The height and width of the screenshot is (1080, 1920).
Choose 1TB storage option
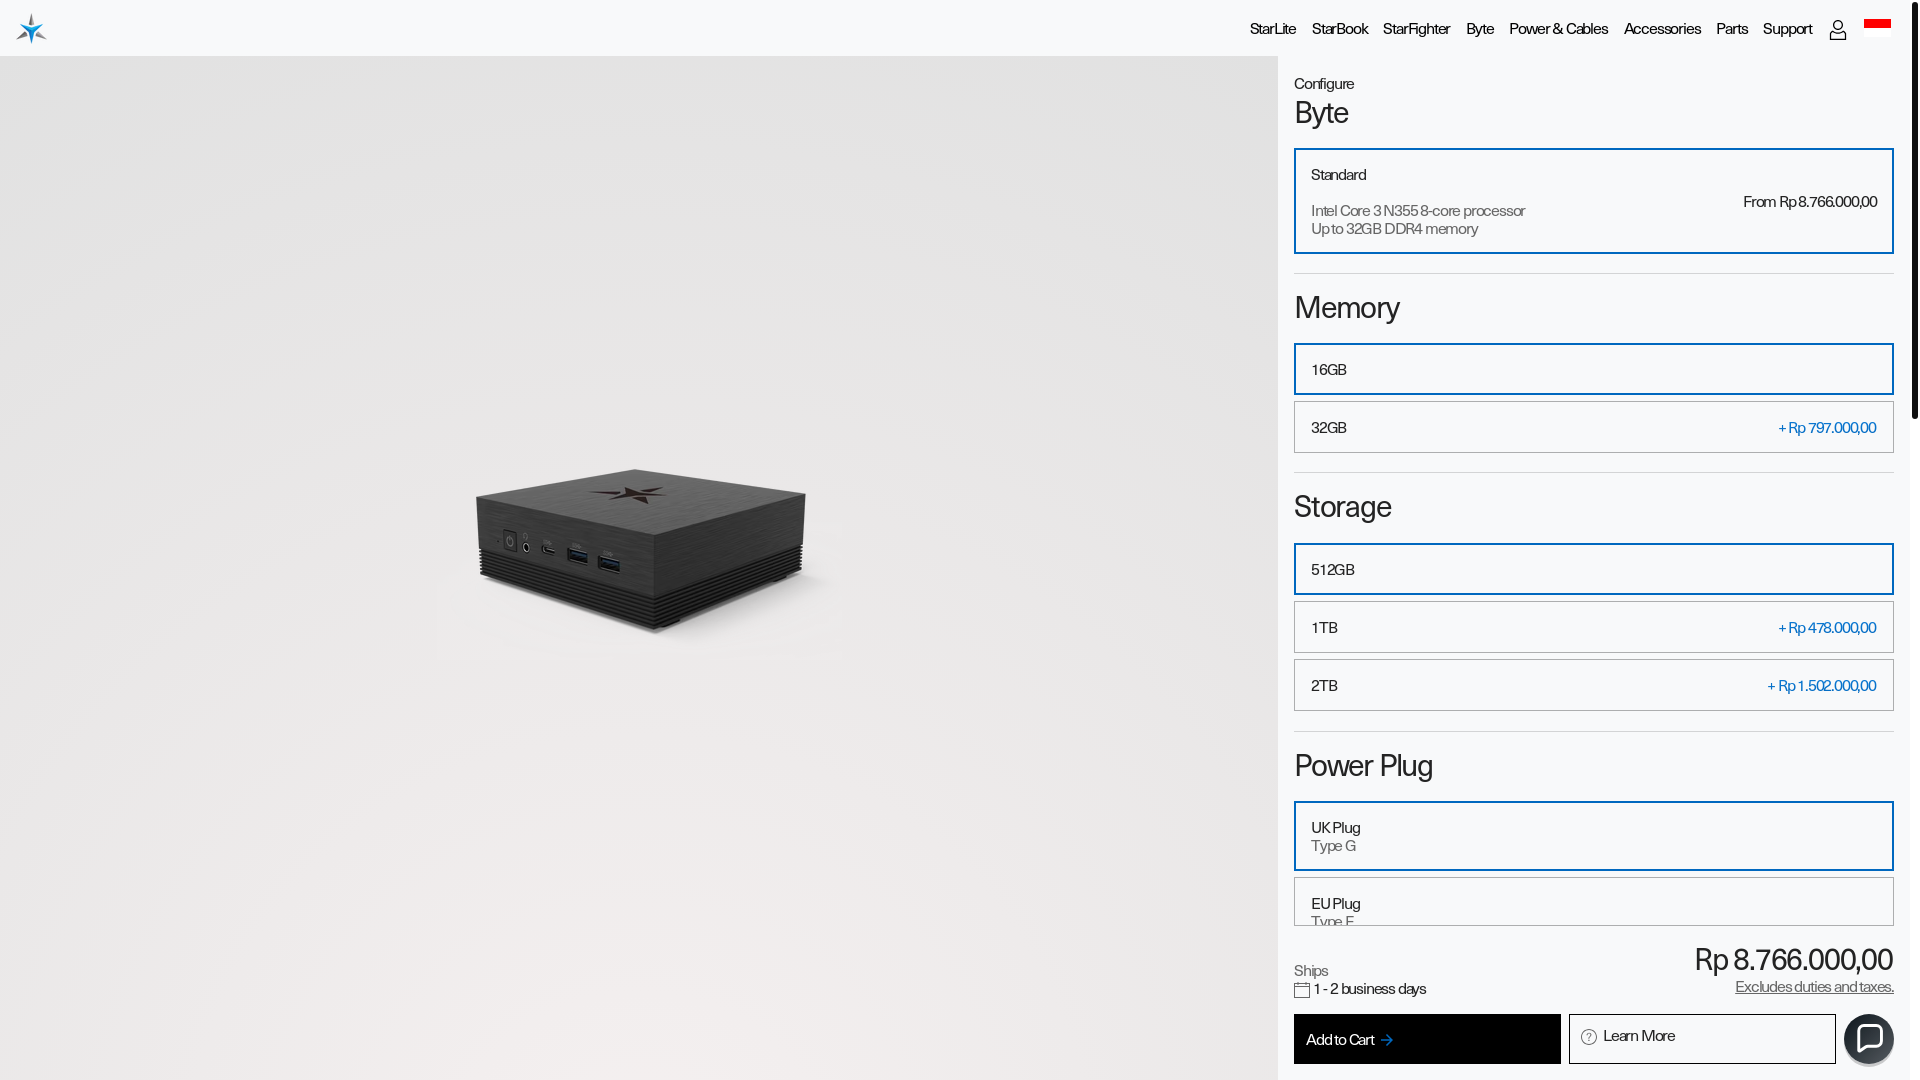pyautogui.click(x=1593, y=627)
